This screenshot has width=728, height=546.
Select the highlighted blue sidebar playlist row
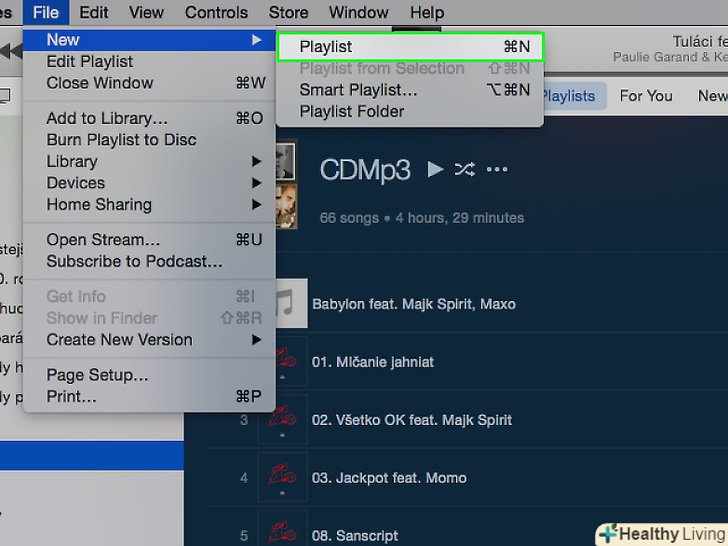(x=92, y=456)
